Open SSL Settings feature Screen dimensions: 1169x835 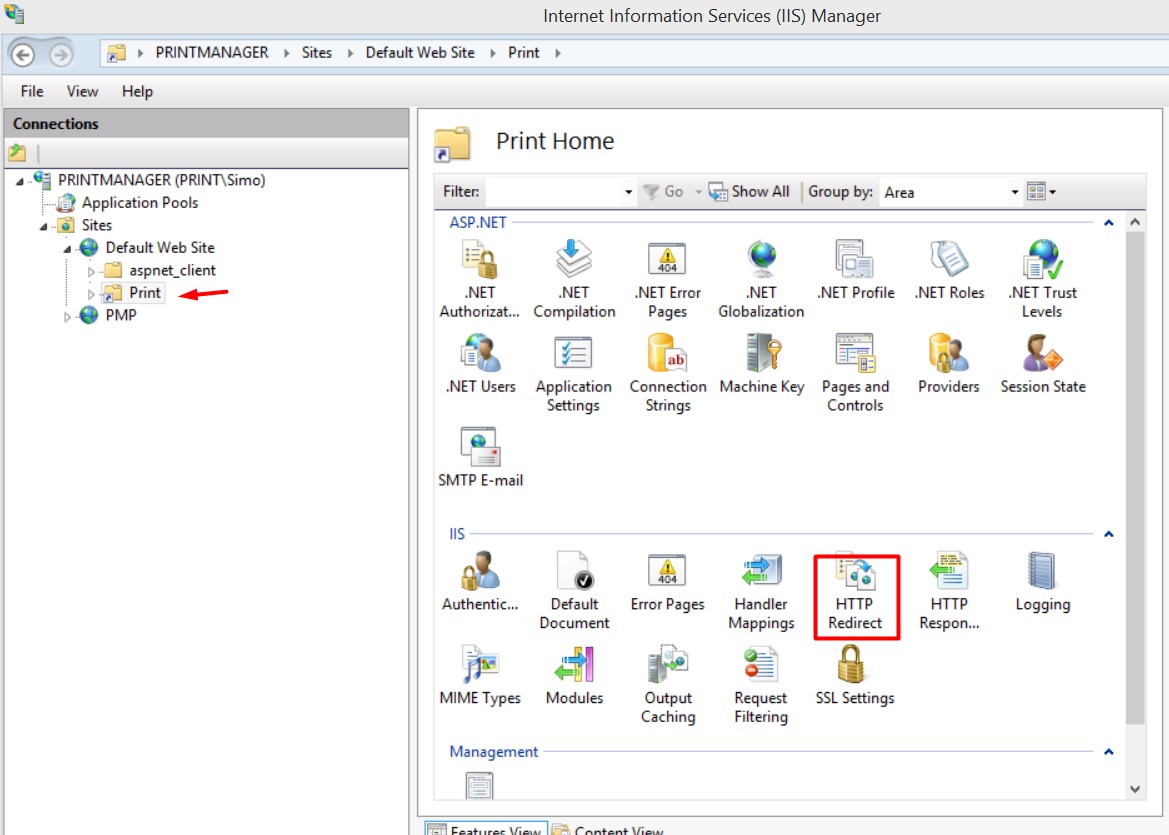(854, 675)
